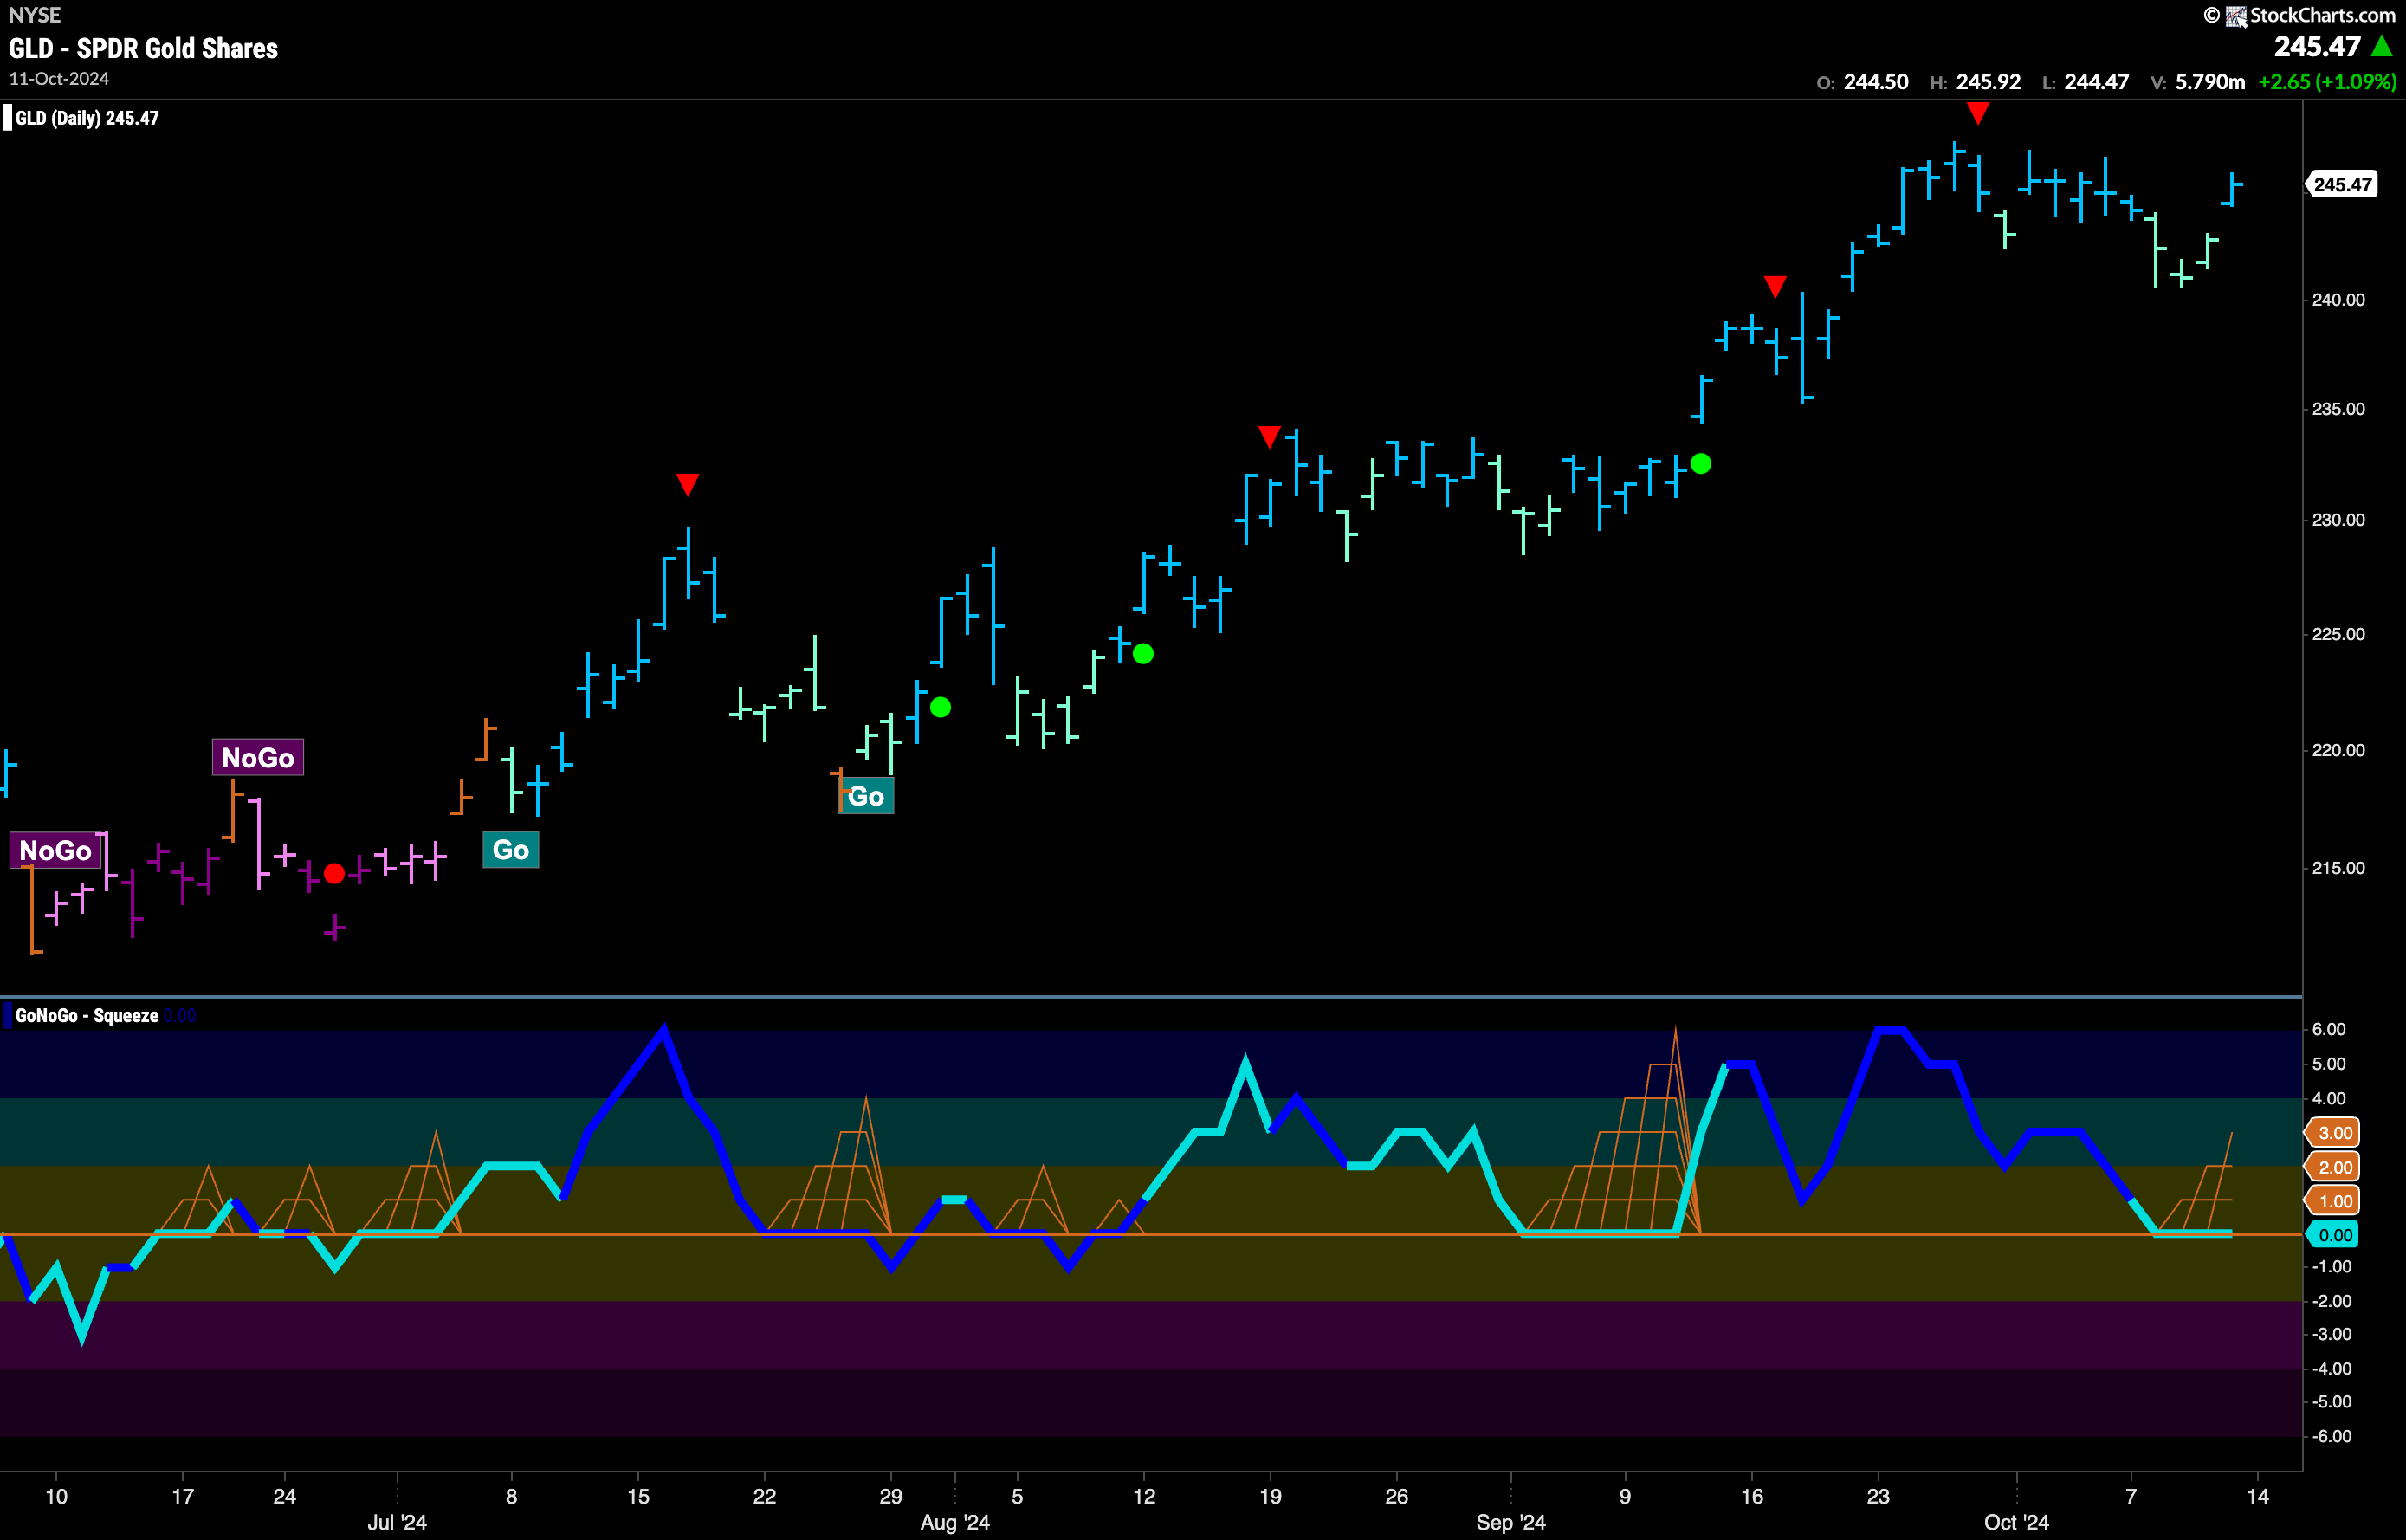The width and height of the screenshot is (2406, 1540).
Task: Click the topmost red triangle at the late-September high
Action: point(1977,113)
